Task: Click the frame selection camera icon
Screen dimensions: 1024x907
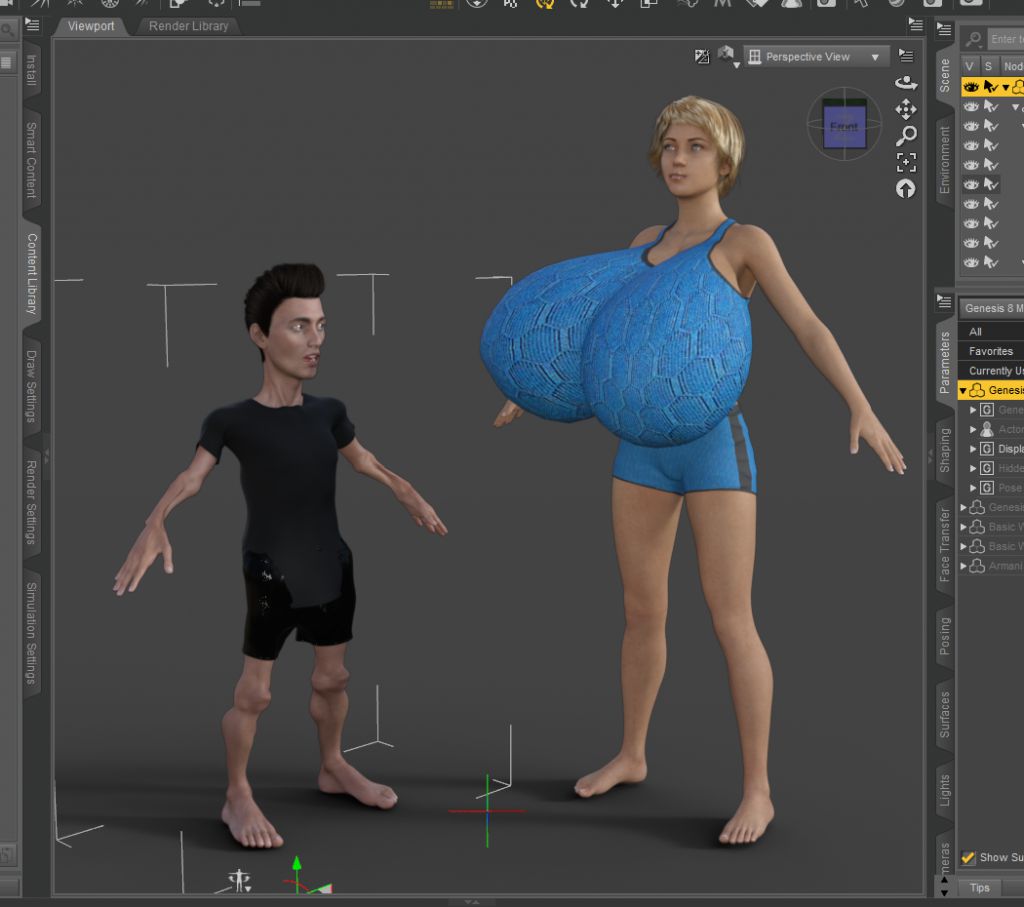Action: [906, 162]
